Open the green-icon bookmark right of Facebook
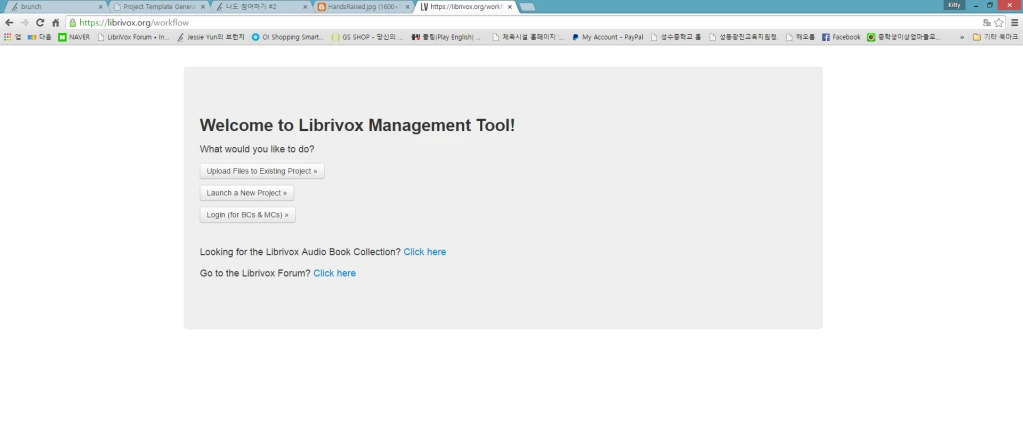 pyautogui.click(x=904, y=37)
